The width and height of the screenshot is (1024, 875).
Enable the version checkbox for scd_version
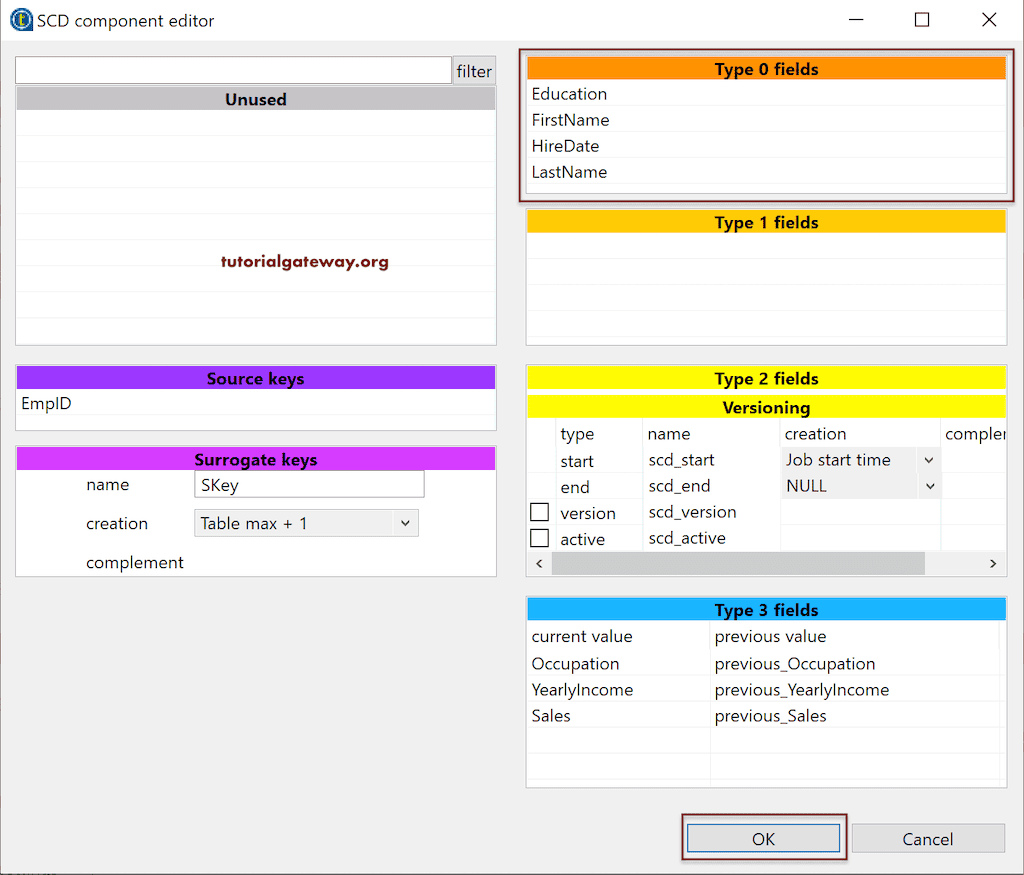[x=539, y=511]
